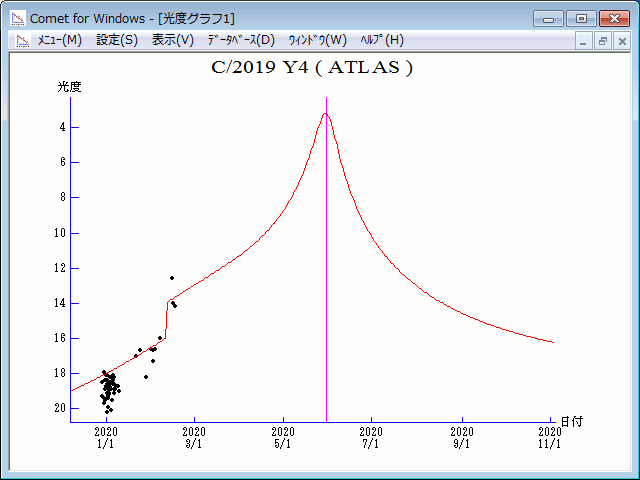Viewport: 640px width, 480px height.
Task: Click the 2020 1/1 date axis label
Action: (x=106, y=438)
